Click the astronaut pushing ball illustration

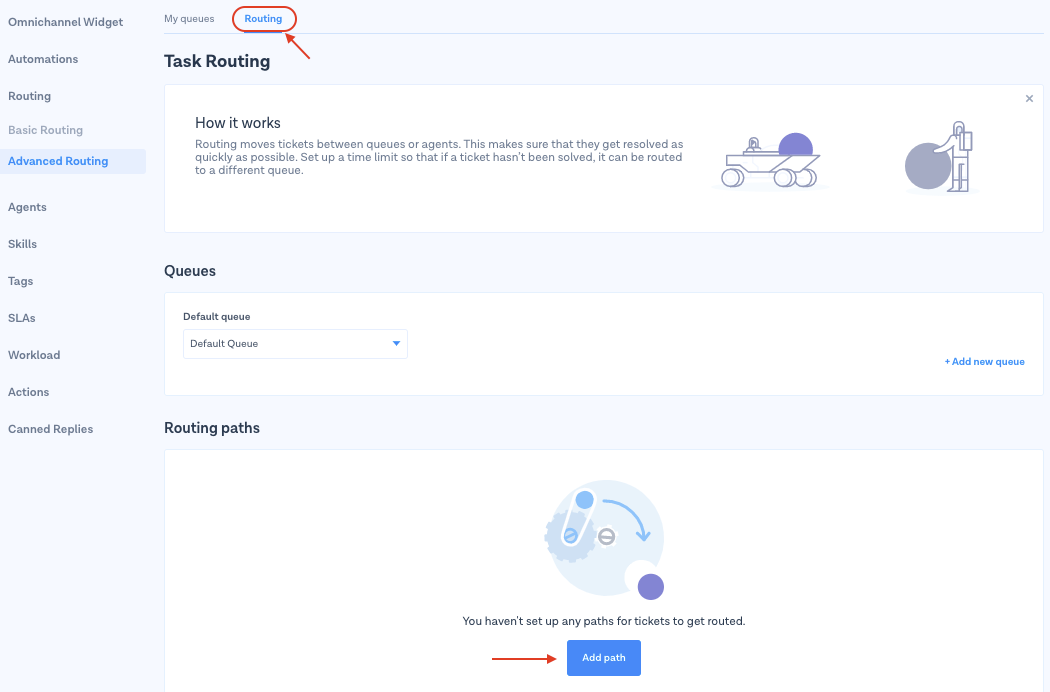pyautogui.click(x=940, y=158)
